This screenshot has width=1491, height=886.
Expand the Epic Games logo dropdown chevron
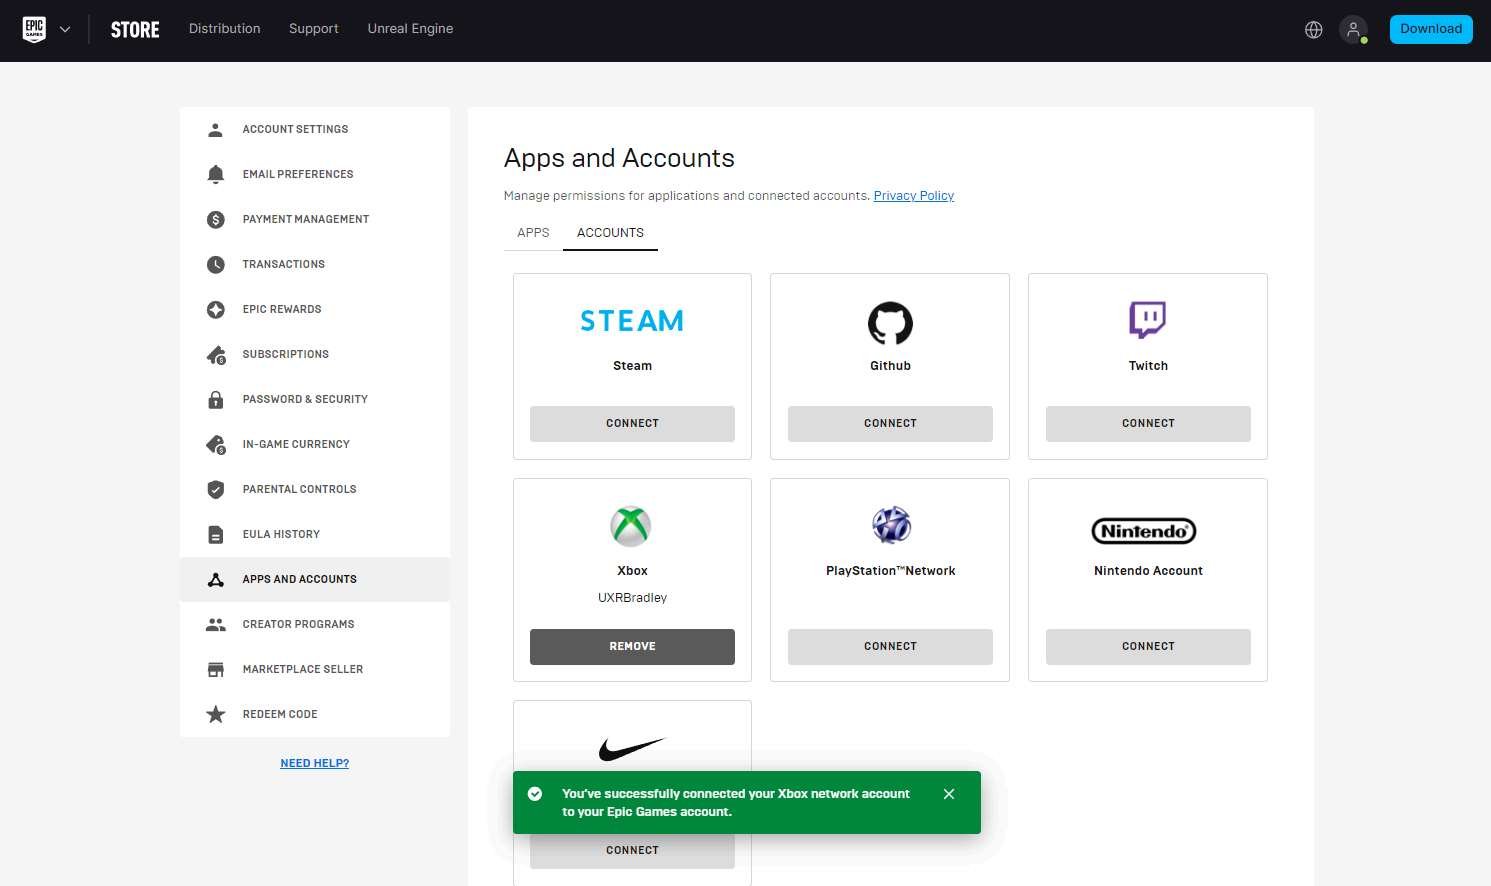[65, 30]
